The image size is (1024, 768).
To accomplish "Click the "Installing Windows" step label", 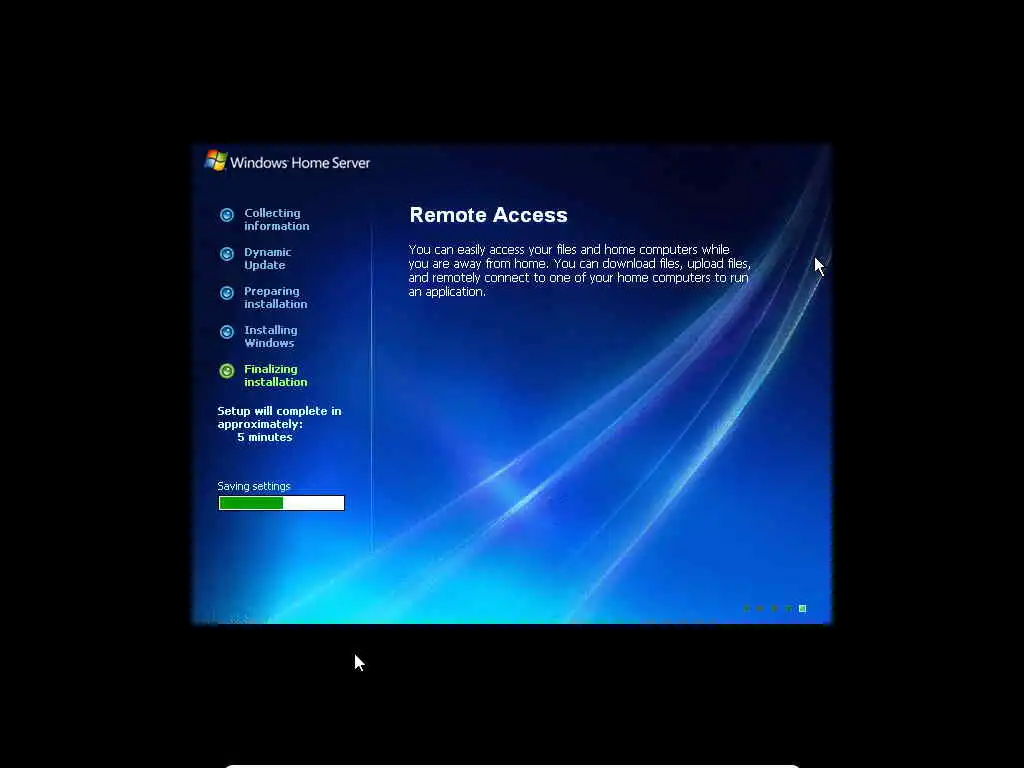I will 270,336.
